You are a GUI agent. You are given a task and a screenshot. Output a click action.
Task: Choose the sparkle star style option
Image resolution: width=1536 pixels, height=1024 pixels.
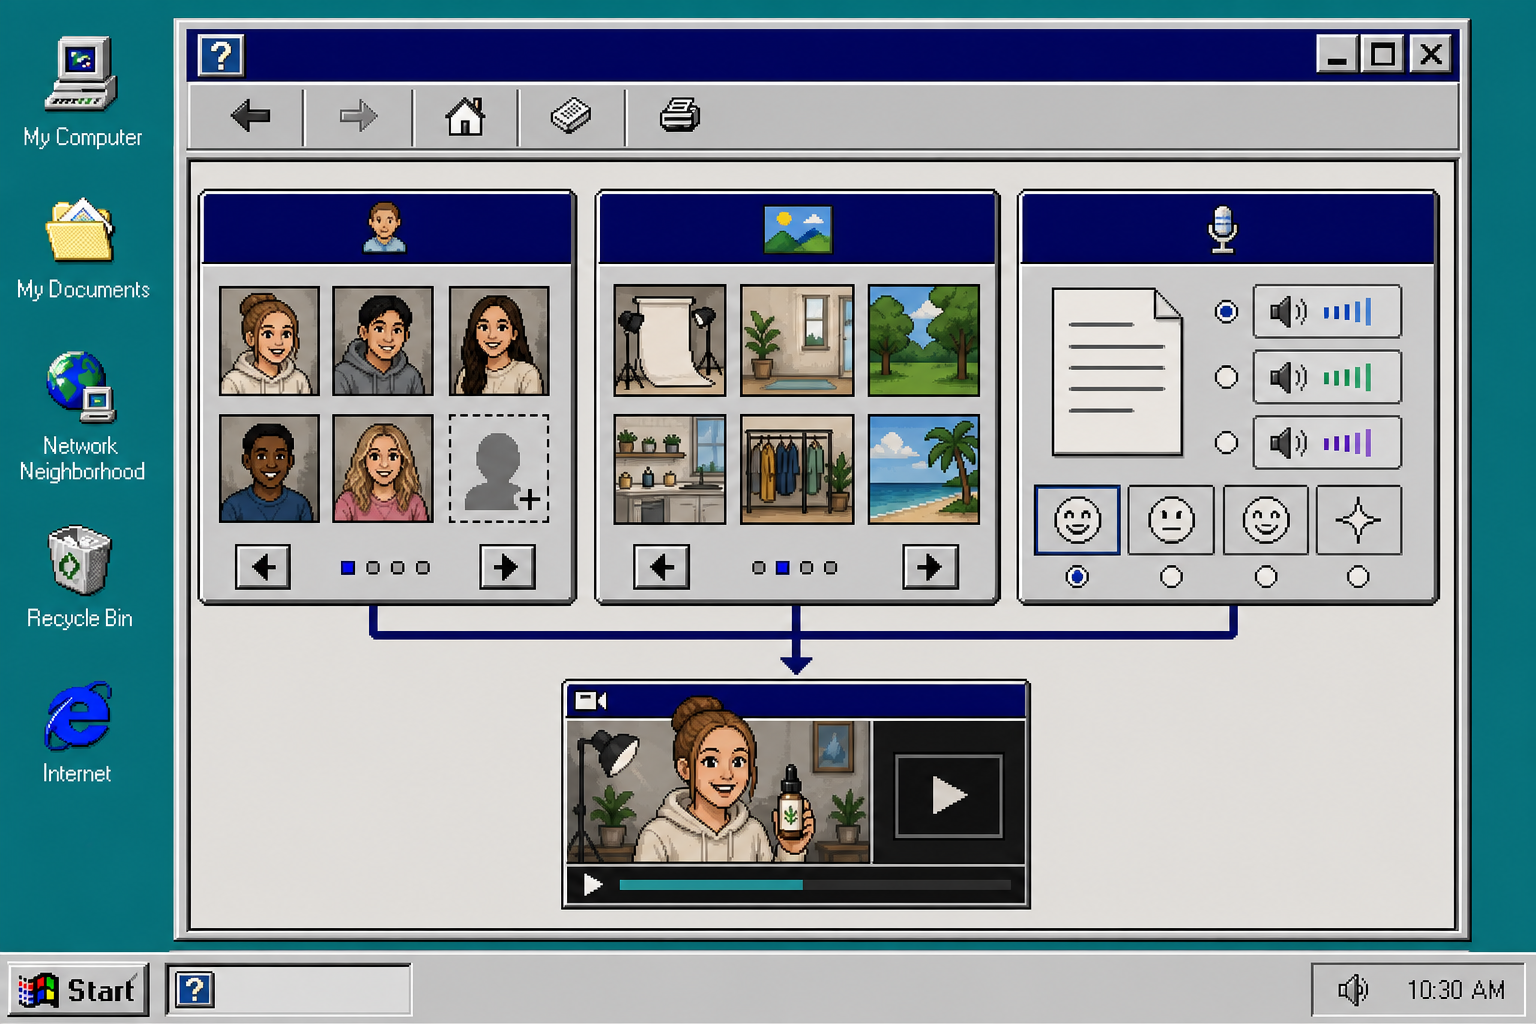point(1359,520)
